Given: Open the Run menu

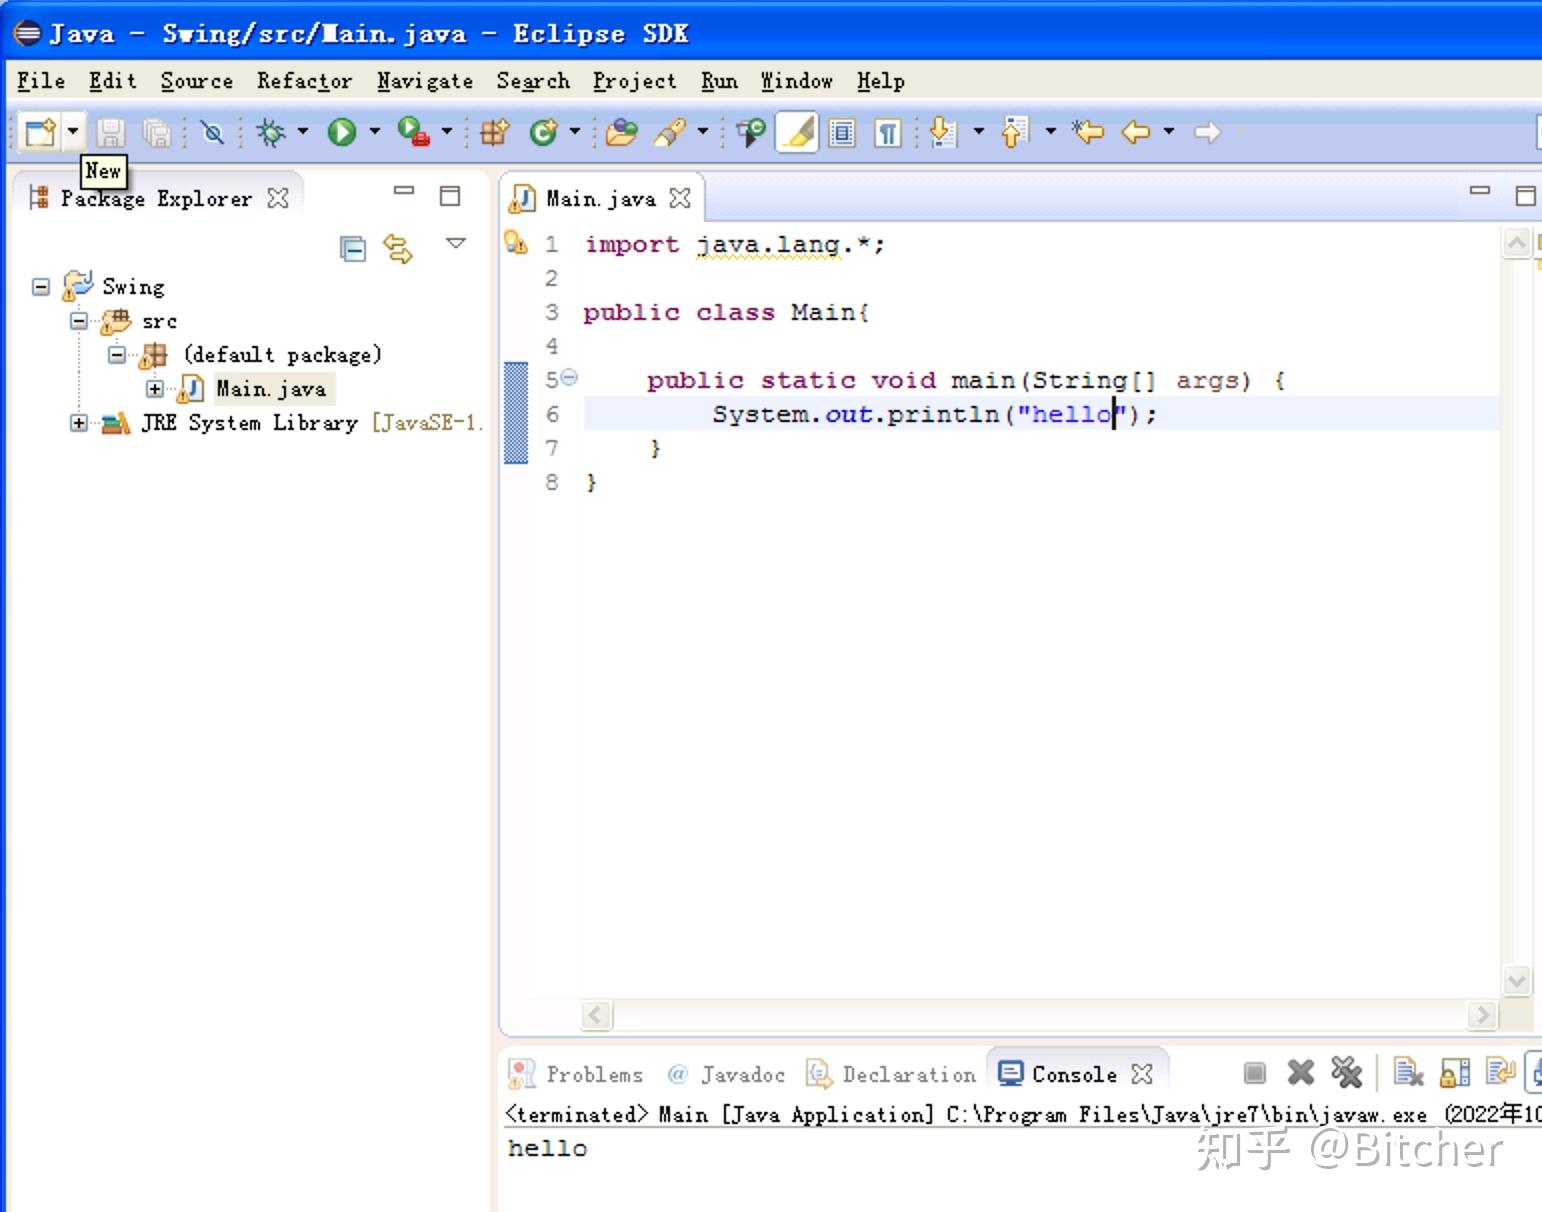Looking at the screenshot, I should click(x=719, y=81).
